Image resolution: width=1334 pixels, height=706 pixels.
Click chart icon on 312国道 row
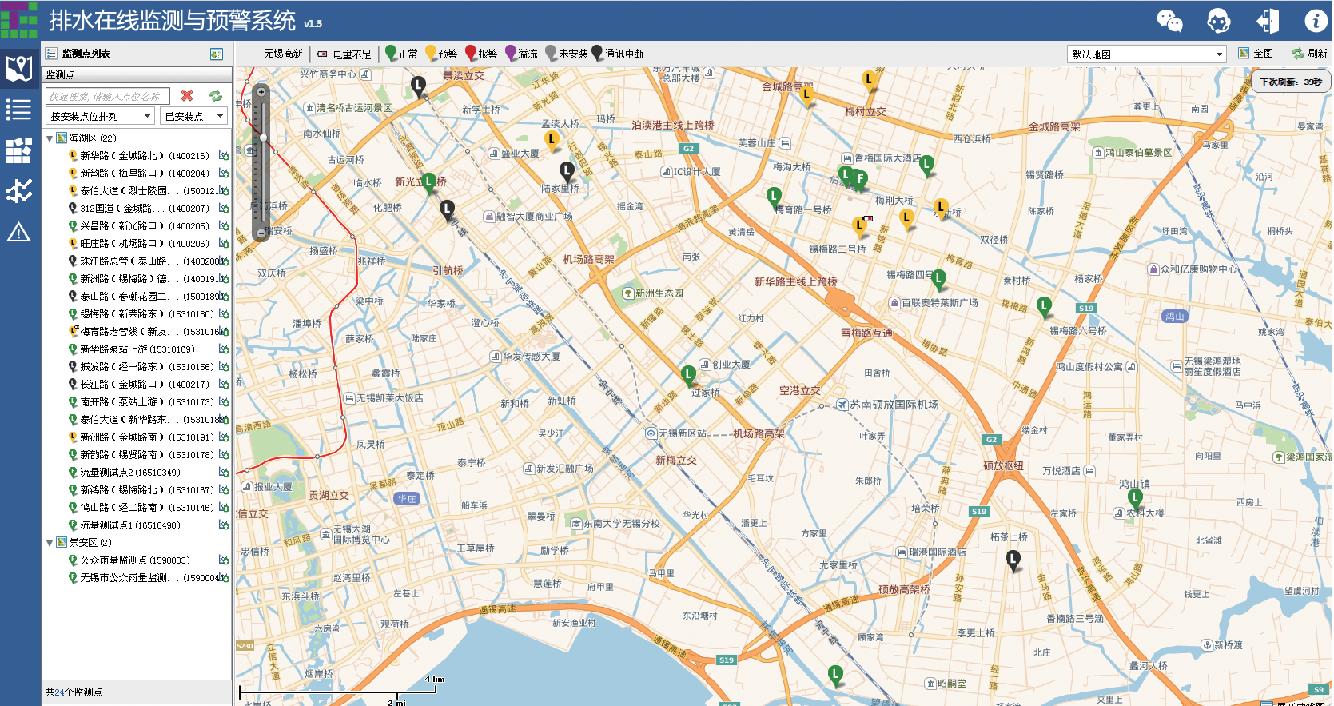pyautogui.click(x=224, y=208)
